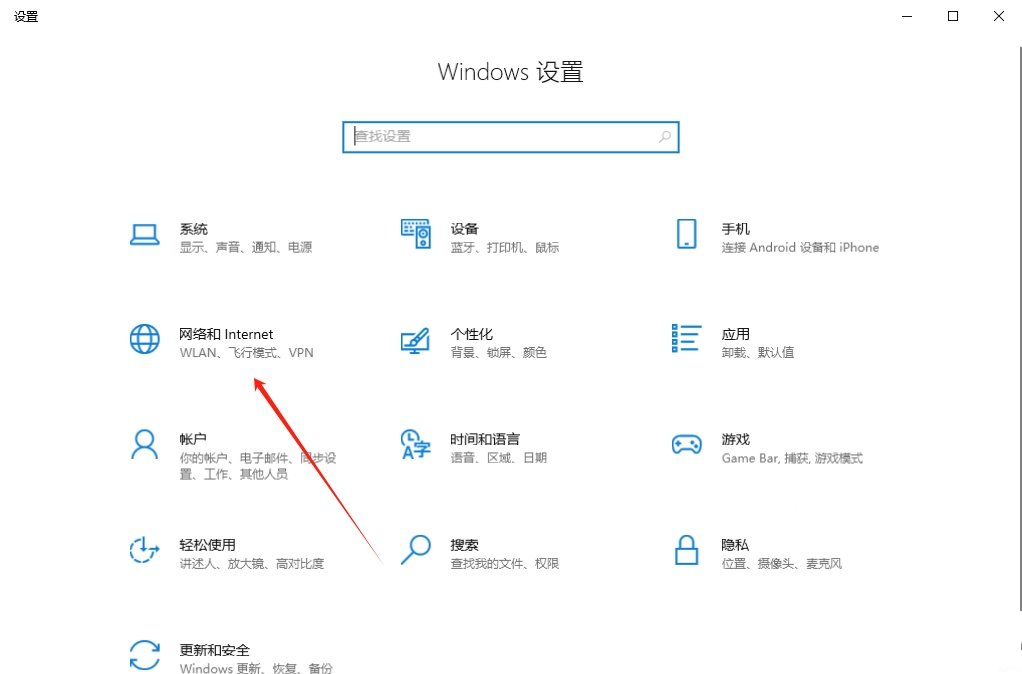
Task: Open the 设备 settings title
Action: tap(464, 229)
